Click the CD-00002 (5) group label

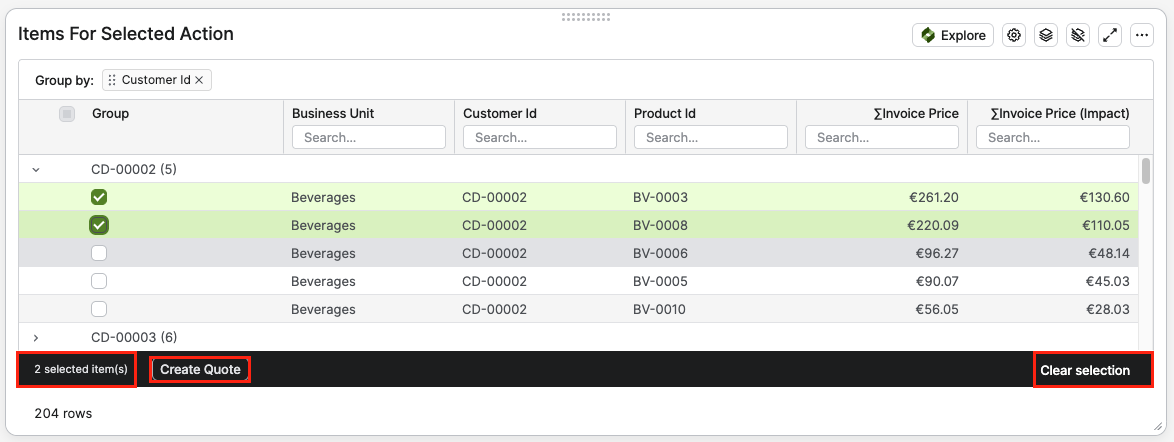pos(134,170)
